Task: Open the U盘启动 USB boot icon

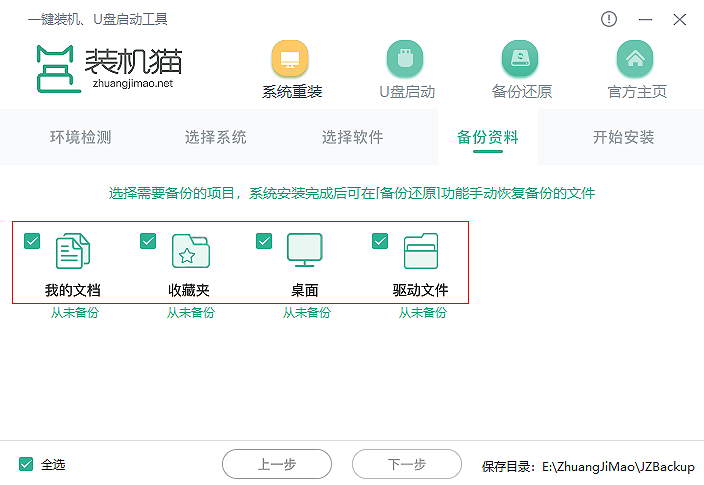Action: click(x=405, y=59)
